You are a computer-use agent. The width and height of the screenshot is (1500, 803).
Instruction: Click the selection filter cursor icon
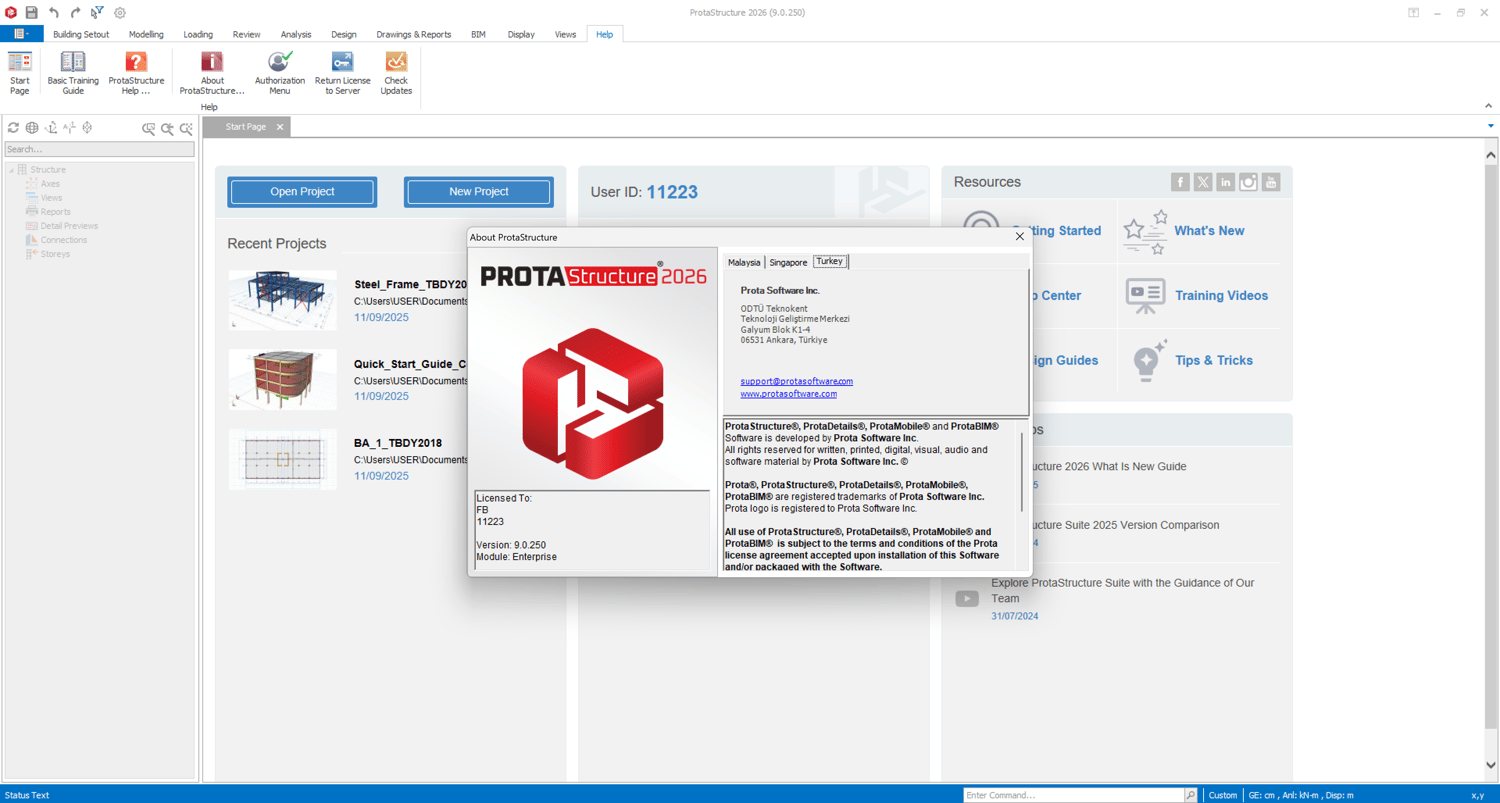[97, 13]
